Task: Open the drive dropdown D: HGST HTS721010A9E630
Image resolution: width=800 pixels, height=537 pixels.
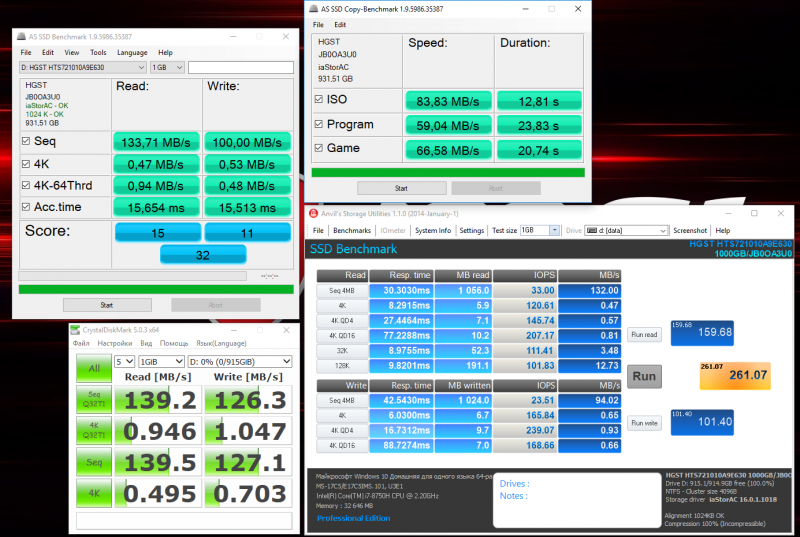Action: [83, 67]
